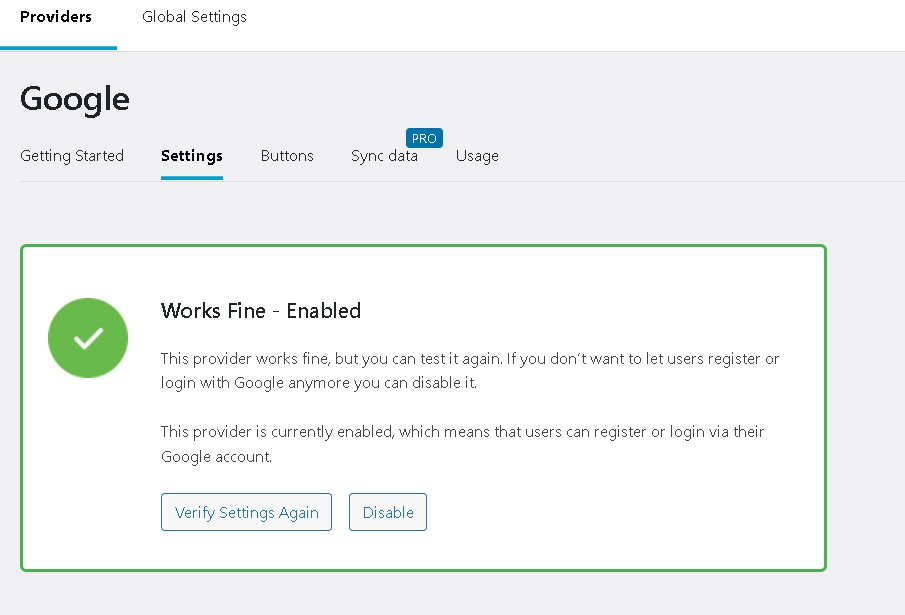This screenshot has height=615, width=905.
Task: Click the blue indicator under Providers tab
Action: click(58, 47)
